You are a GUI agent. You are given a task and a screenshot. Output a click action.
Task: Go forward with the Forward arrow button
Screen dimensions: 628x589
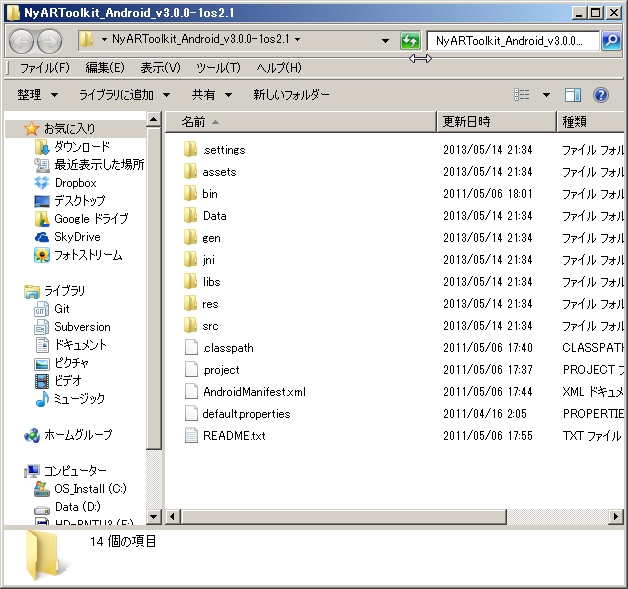tap(50, 41)
